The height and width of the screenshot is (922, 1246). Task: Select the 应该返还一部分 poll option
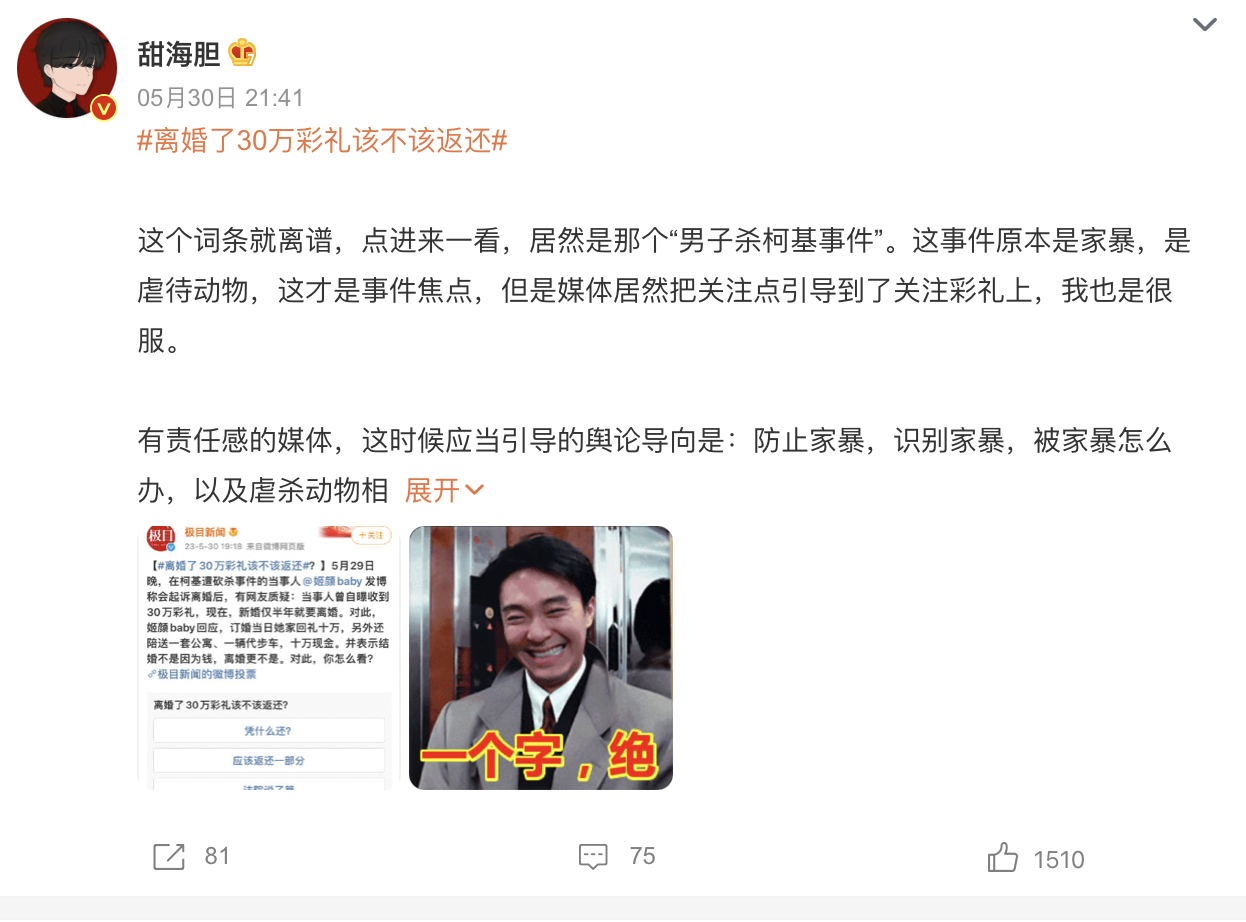click(268, 761)
